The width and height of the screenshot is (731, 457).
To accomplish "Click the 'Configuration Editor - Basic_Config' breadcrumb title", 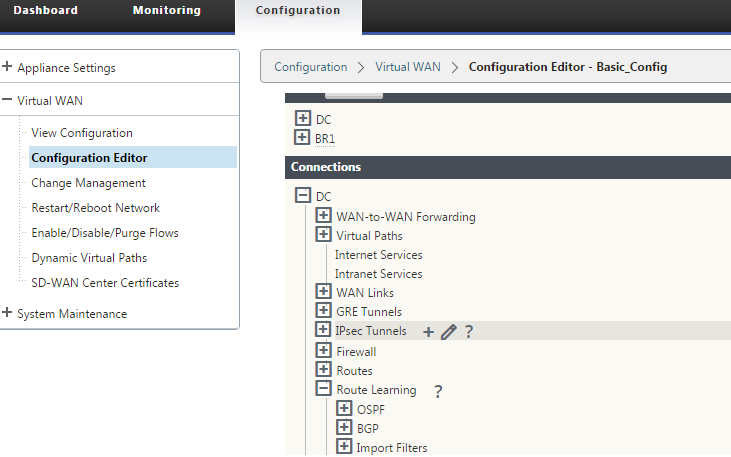I will click(568, 67).
